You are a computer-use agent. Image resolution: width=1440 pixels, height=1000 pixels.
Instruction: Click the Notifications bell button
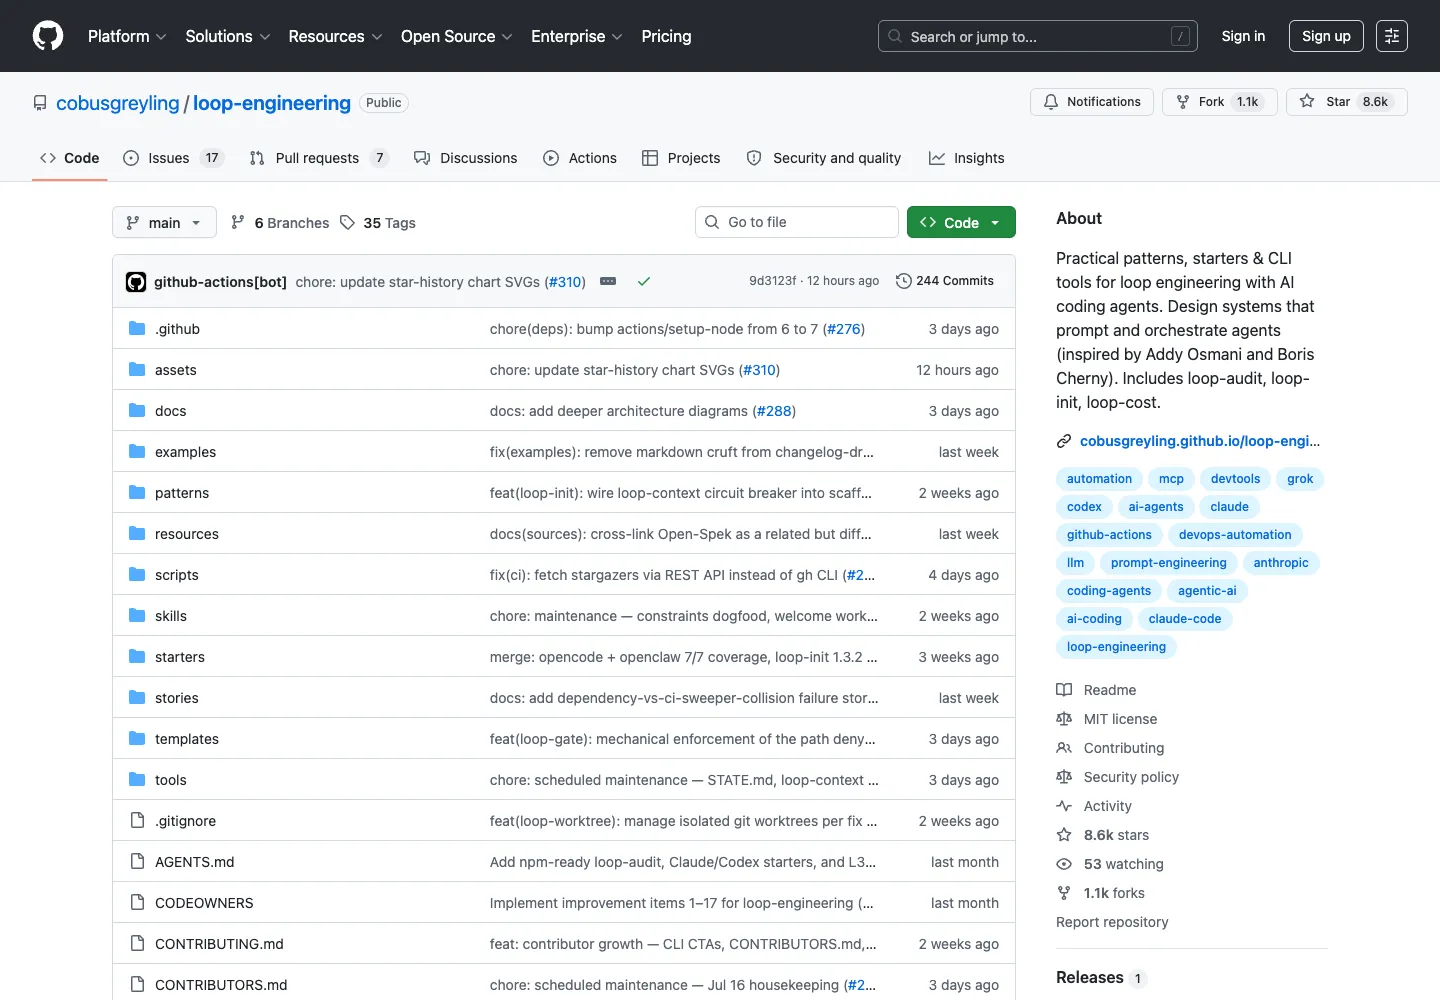point(1092,102)
